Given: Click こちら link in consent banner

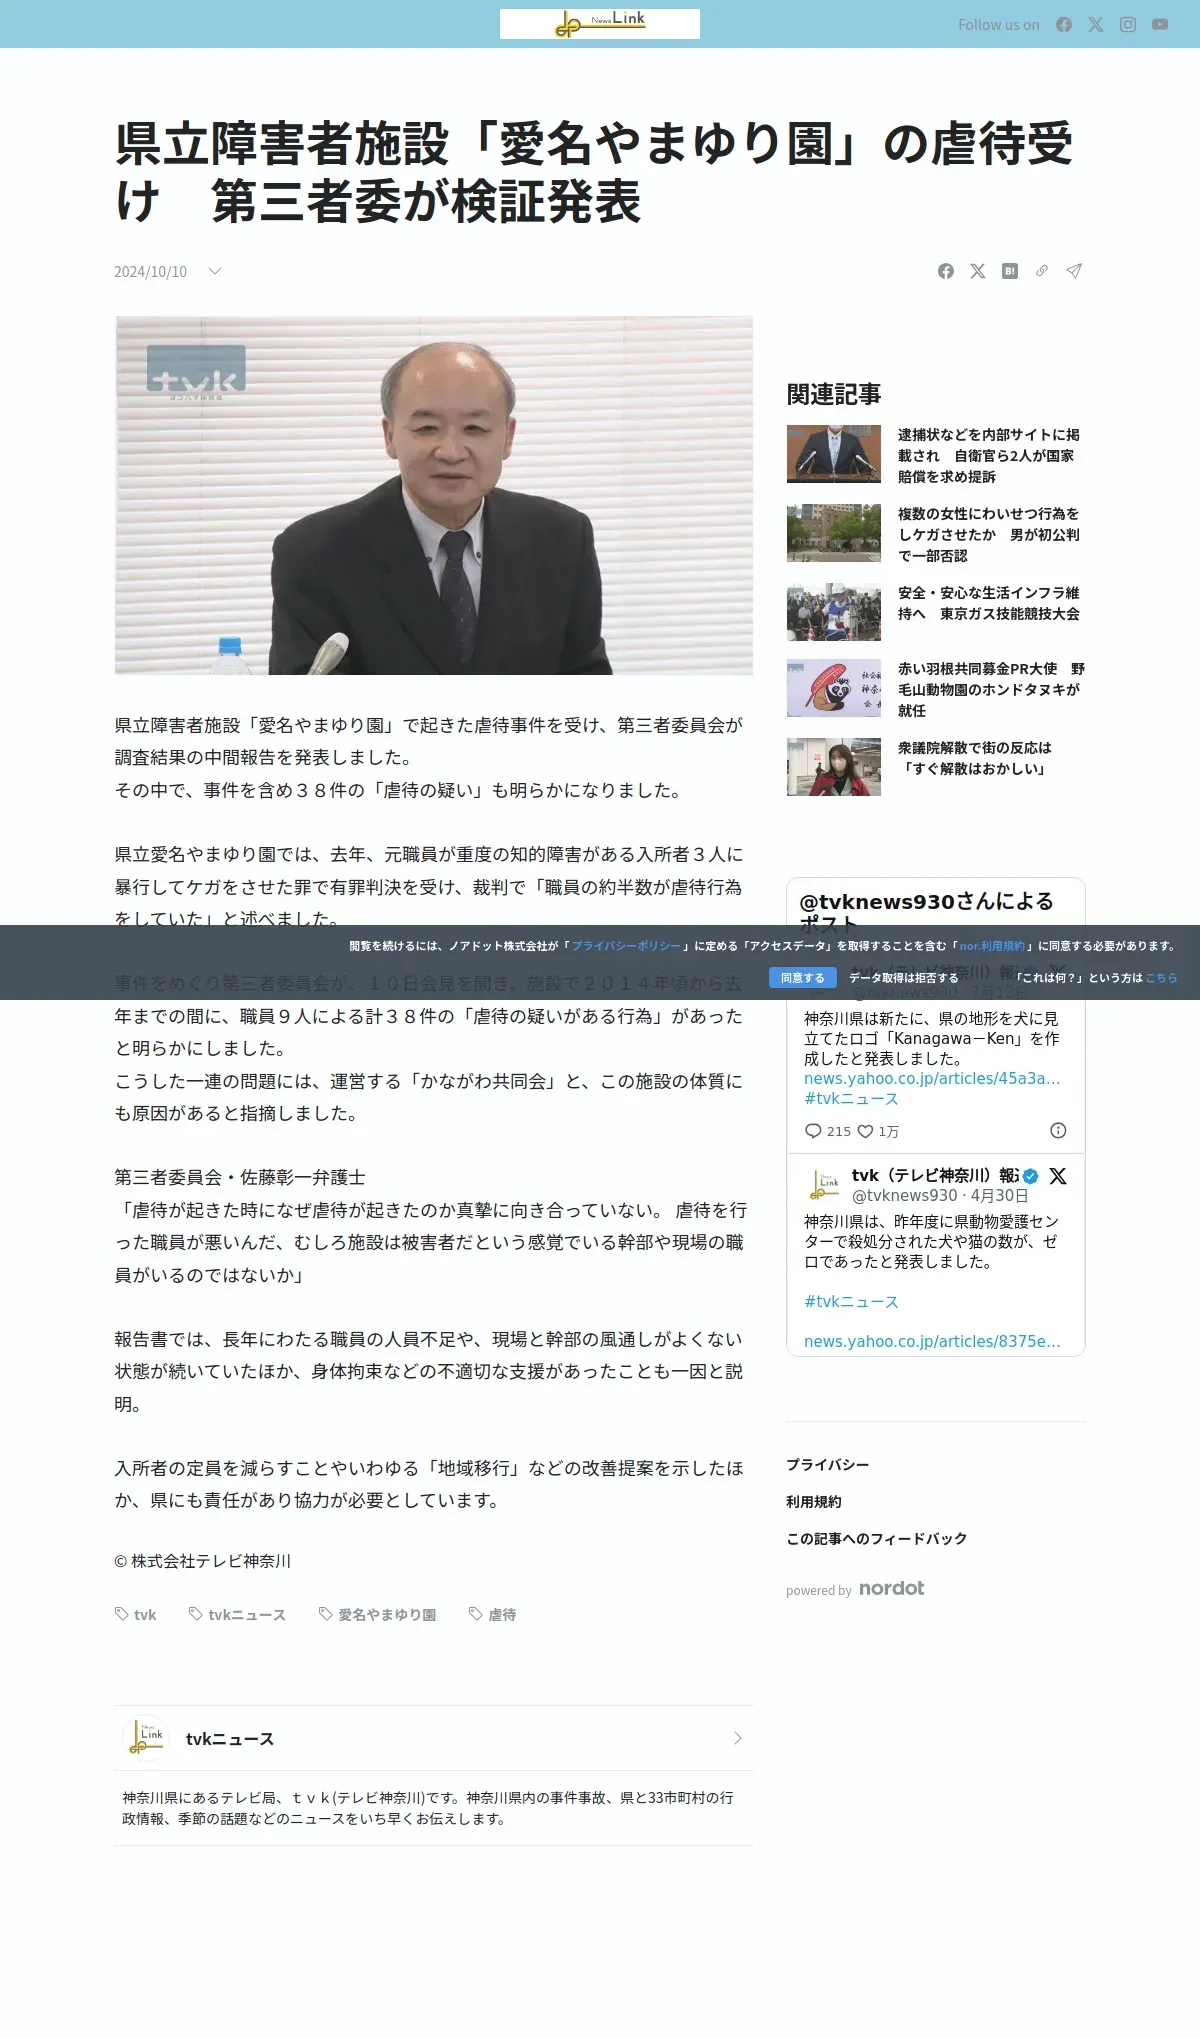Looking at the screenshot, I should pos(1161,978).
